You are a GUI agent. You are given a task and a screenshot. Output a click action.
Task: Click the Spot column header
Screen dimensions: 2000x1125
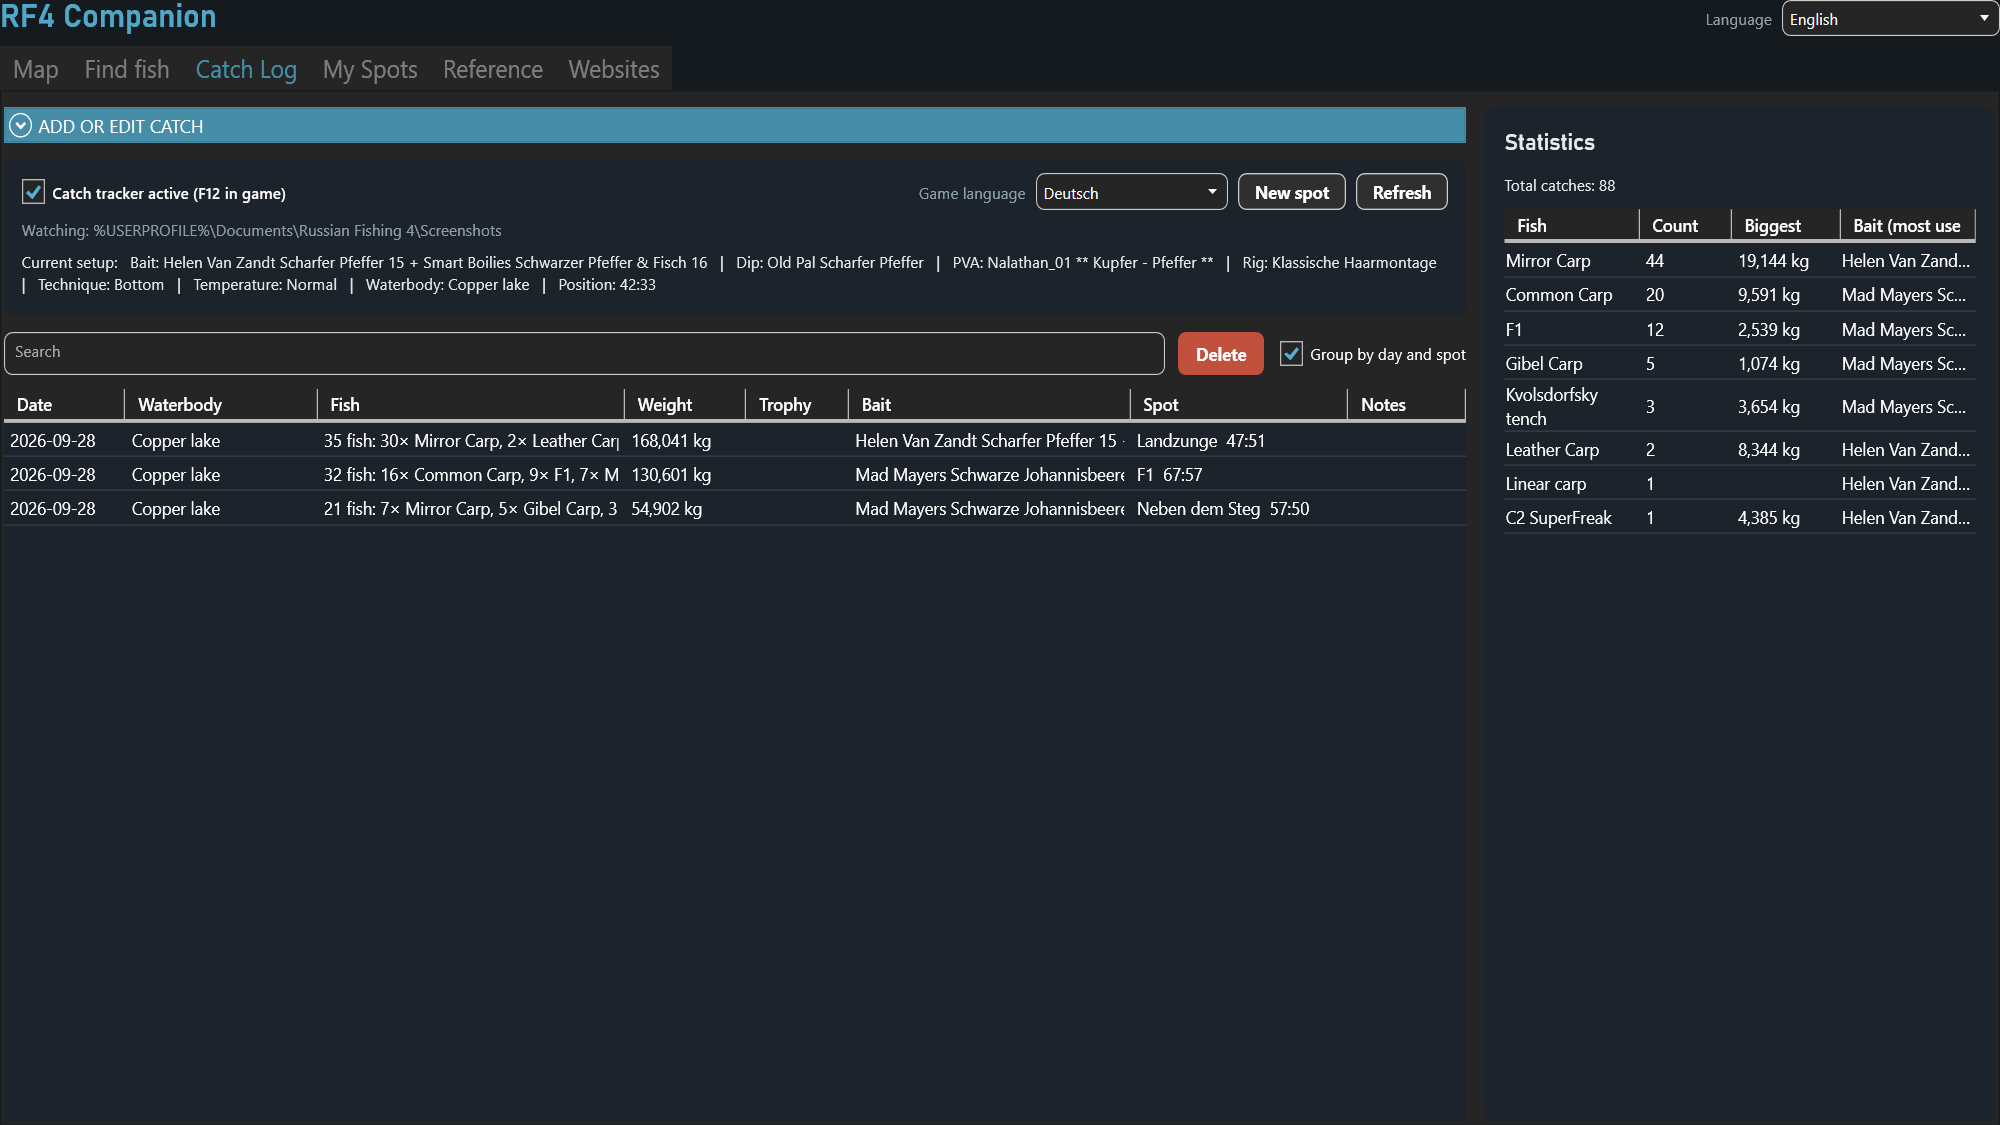[x=1239, y=405]
